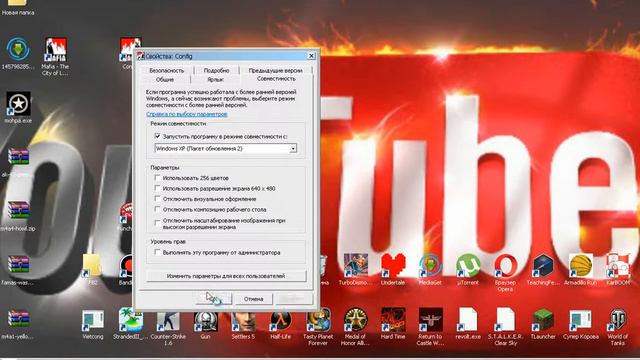This screenshot has width=640, height=360.
Task: Open 'Справка по выбору параметров' link
Action: (187, 114)
